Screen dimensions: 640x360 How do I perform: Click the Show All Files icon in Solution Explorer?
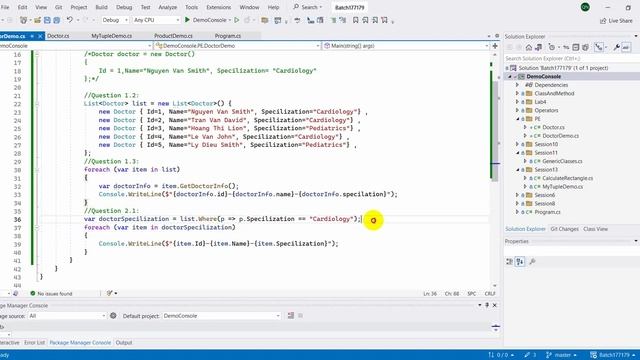tap(585, 47)
